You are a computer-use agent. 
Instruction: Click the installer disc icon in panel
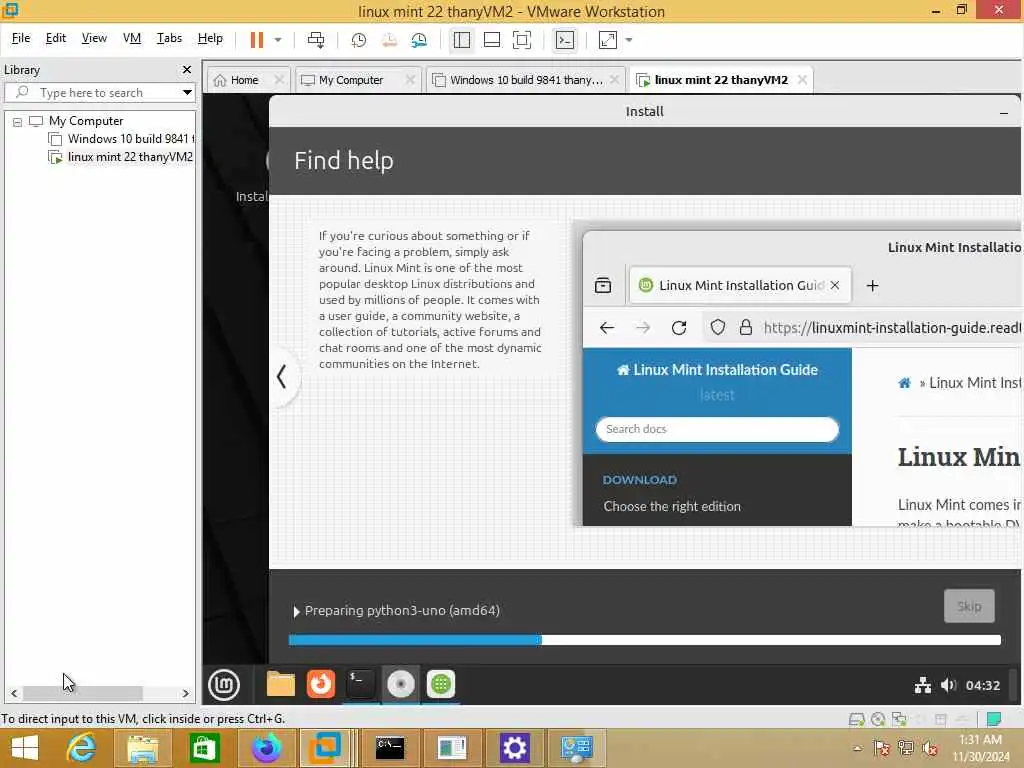pyautogui.click(x=400, y=684)
